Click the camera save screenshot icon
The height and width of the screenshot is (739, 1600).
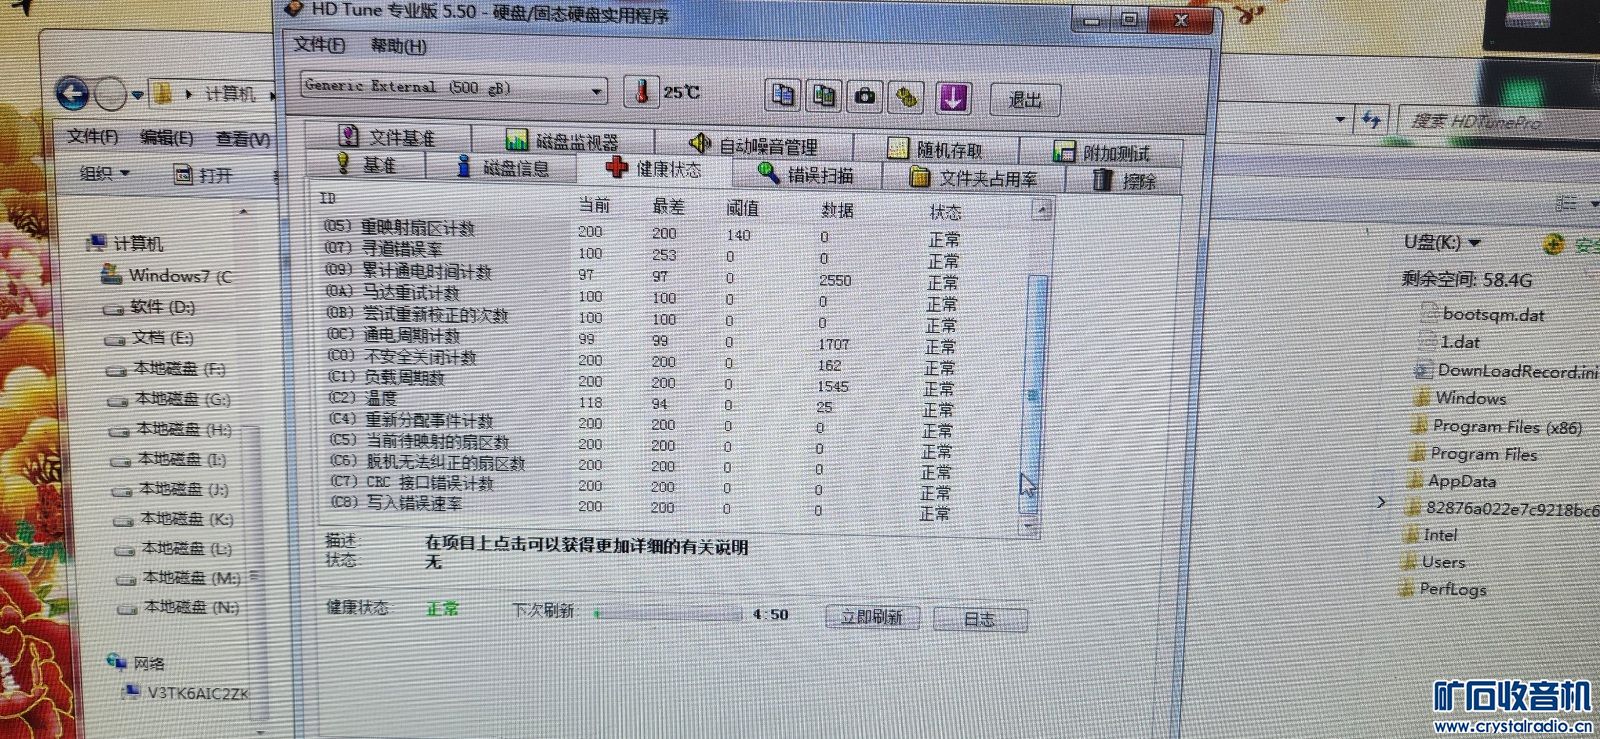point(865,97)
